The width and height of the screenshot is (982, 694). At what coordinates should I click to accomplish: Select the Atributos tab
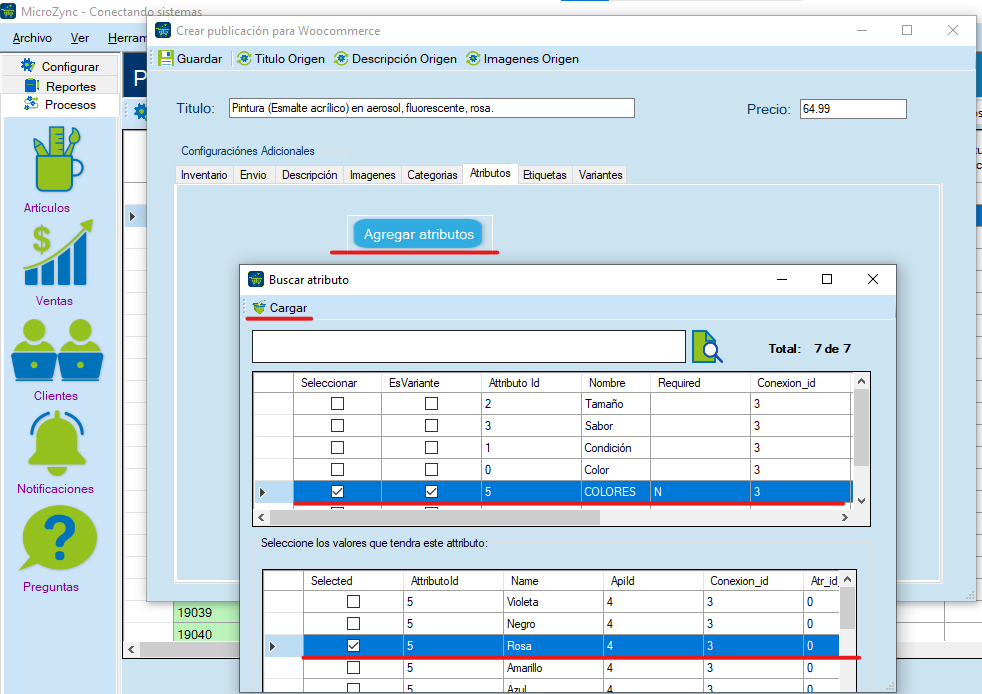(490, 174)
